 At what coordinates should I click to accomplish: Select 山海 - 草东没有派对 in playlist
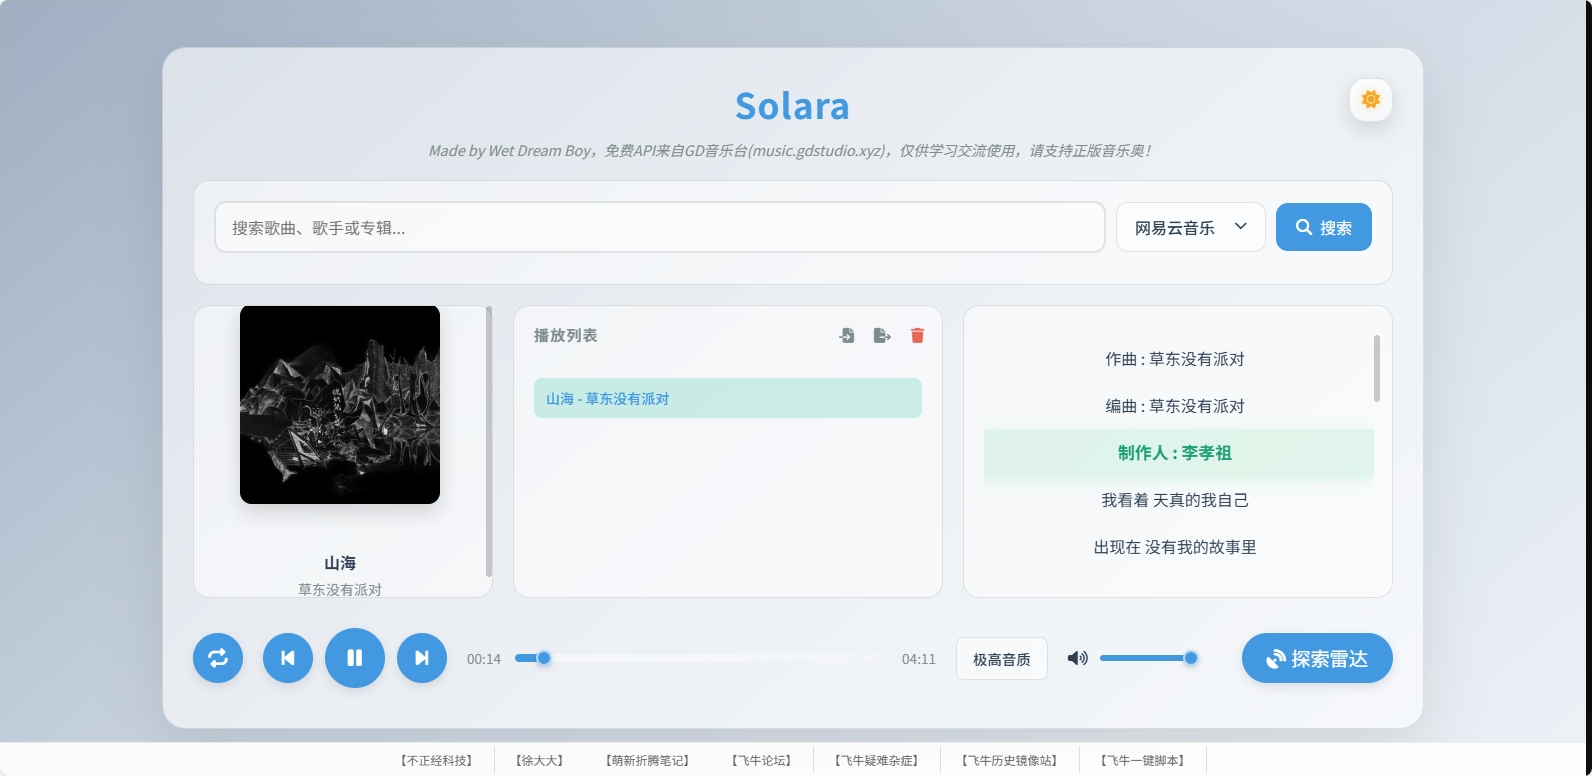(728, 398)
